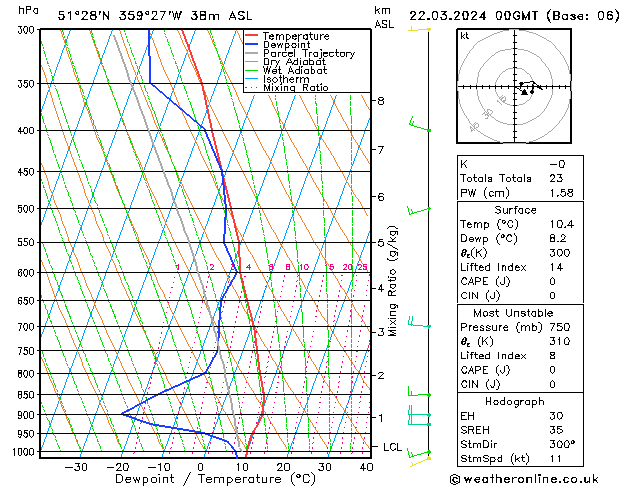Click the CAPE value under Surface
Image resolution: width=629 pixels, height=486 pixels.
tap(552, 281)
